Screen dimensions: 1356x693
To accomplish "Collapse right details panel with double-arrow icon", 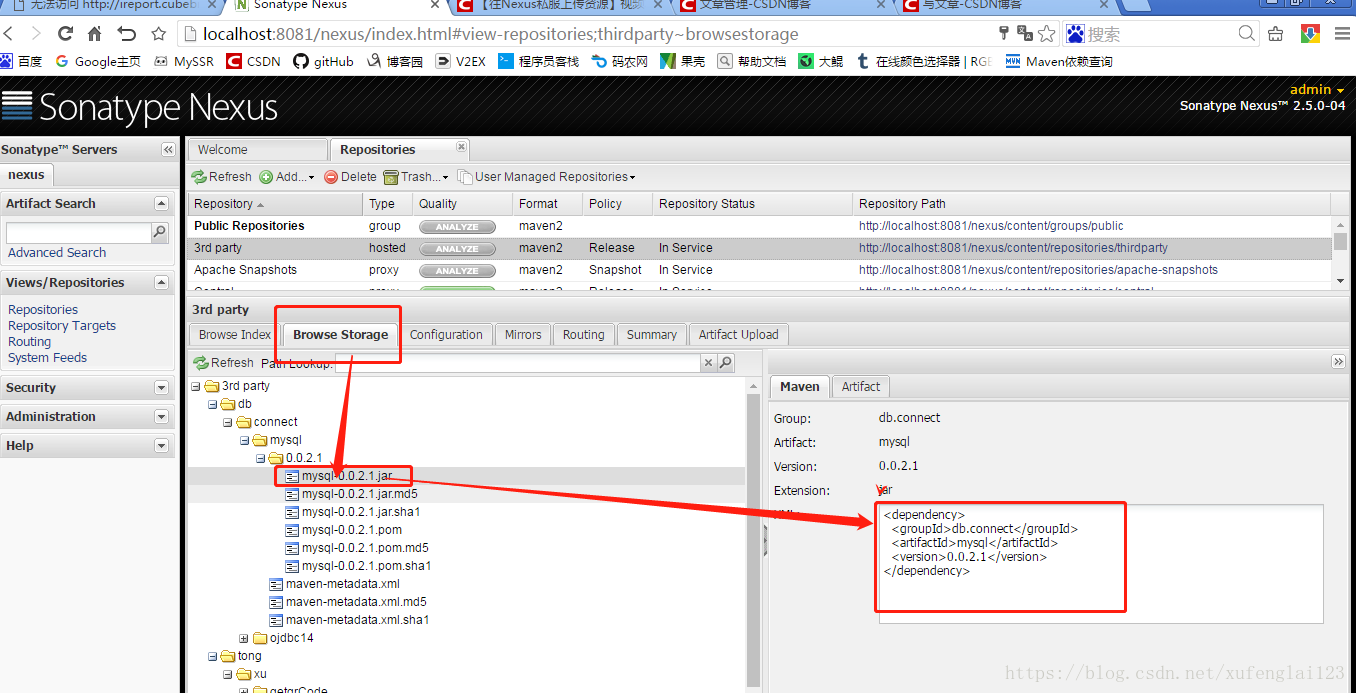I will point(1338,361).
